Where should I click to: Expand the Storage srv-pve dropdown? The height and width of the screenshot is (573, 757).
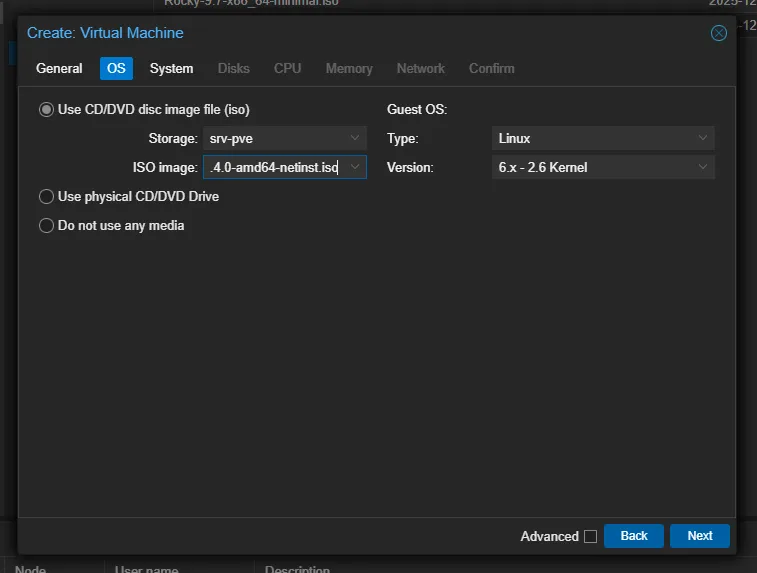pyautogui.click(x=355, y=138)
